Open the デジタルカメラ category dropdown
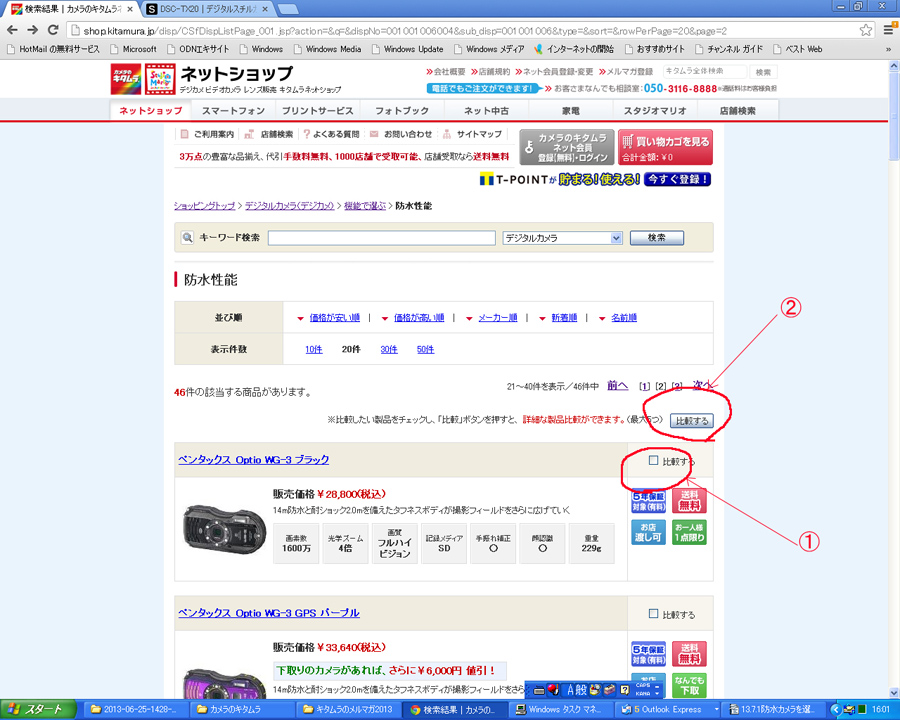Viewport: 900px width, 720px height. tap(562, 238)
